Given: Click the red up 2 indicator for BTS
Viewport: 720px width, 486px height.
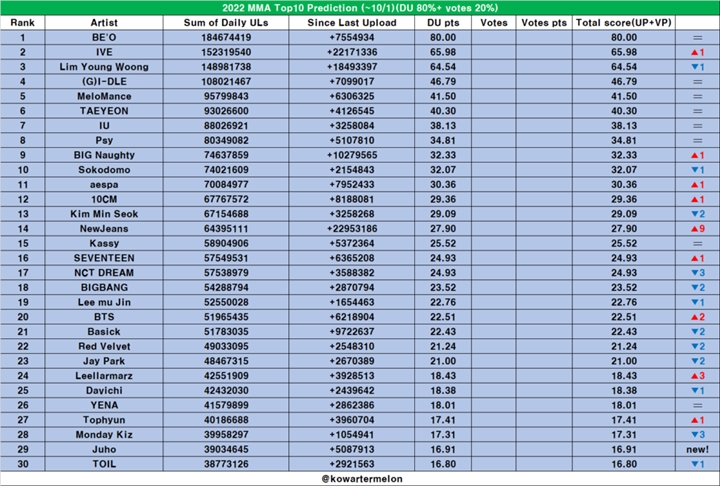Looking at the screenshot, I should point(698,317).
